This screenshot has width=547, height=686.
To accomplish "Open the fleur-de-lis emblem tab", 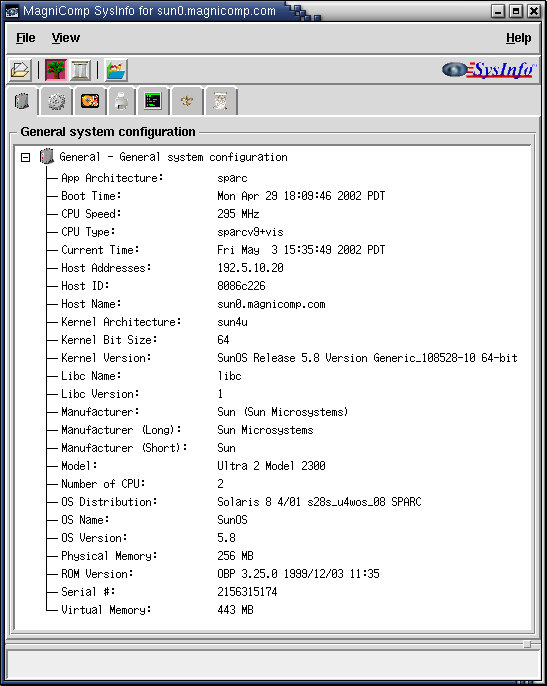I will [187, 102].
